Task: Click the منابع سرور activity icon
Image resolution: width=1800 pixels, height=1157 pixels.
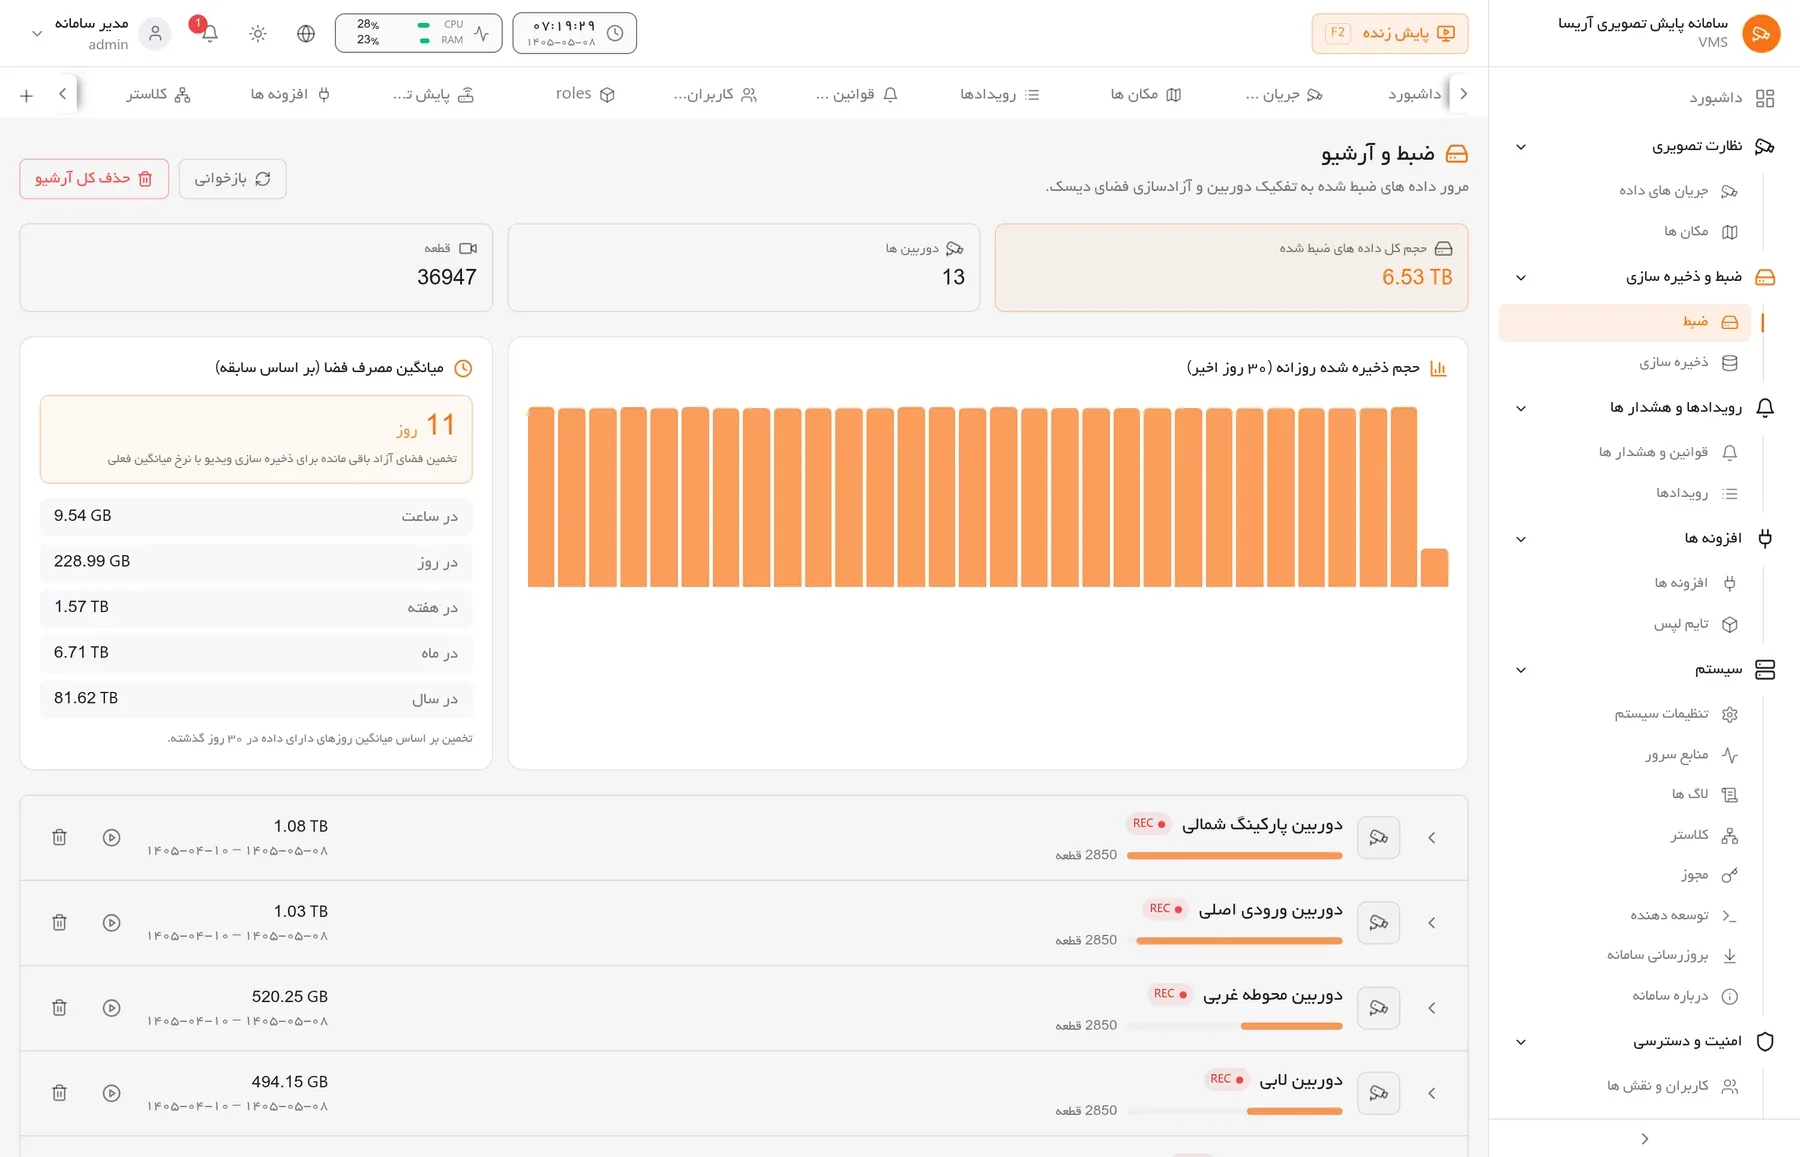Action: pos(1730,755)
